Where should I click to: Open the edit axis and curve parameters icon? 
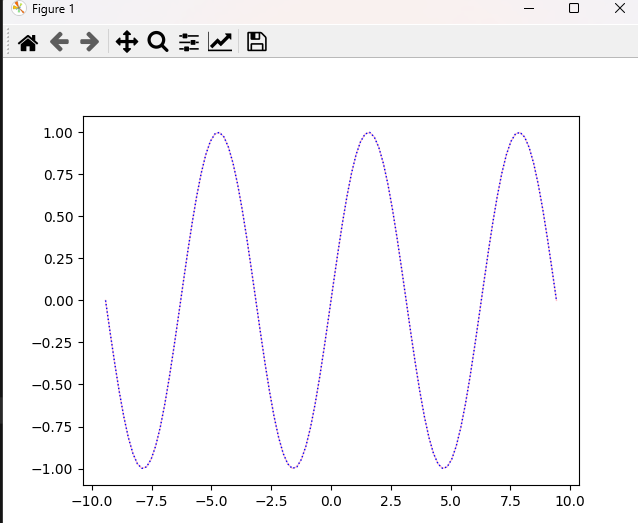tap(220, 42)
